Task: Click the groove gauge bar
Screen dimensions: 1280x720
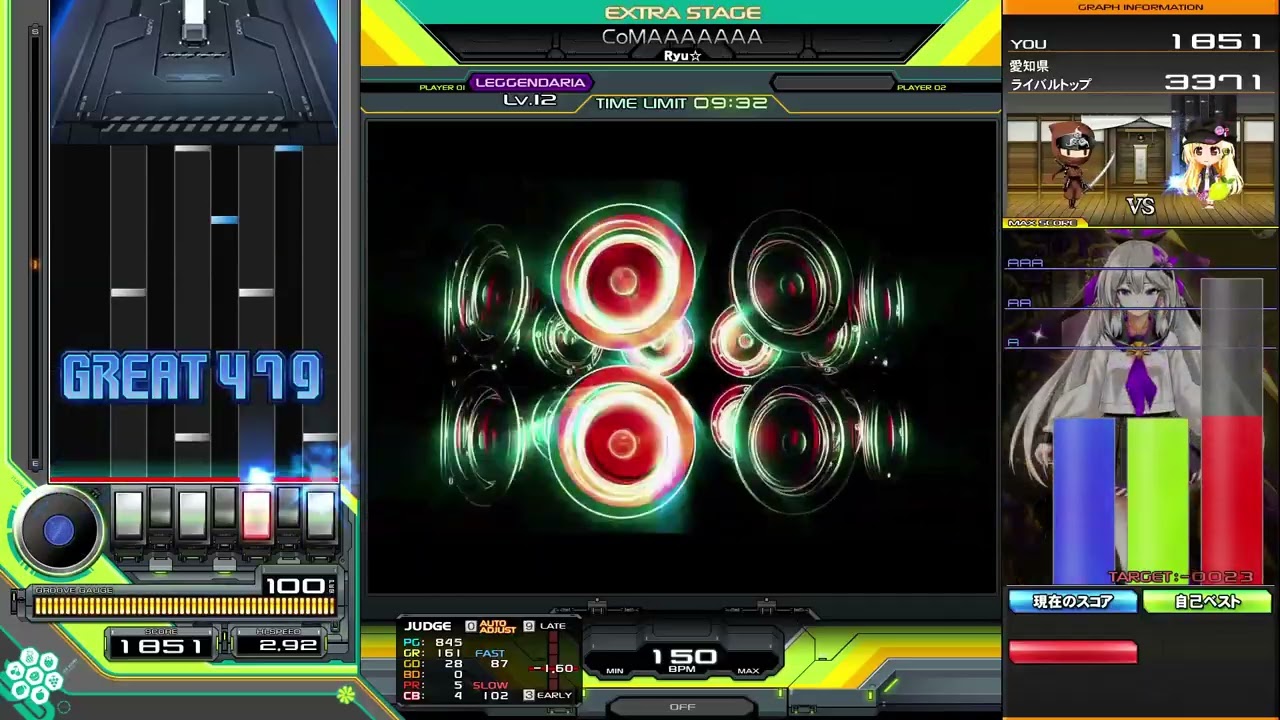Action: (184, 606)
